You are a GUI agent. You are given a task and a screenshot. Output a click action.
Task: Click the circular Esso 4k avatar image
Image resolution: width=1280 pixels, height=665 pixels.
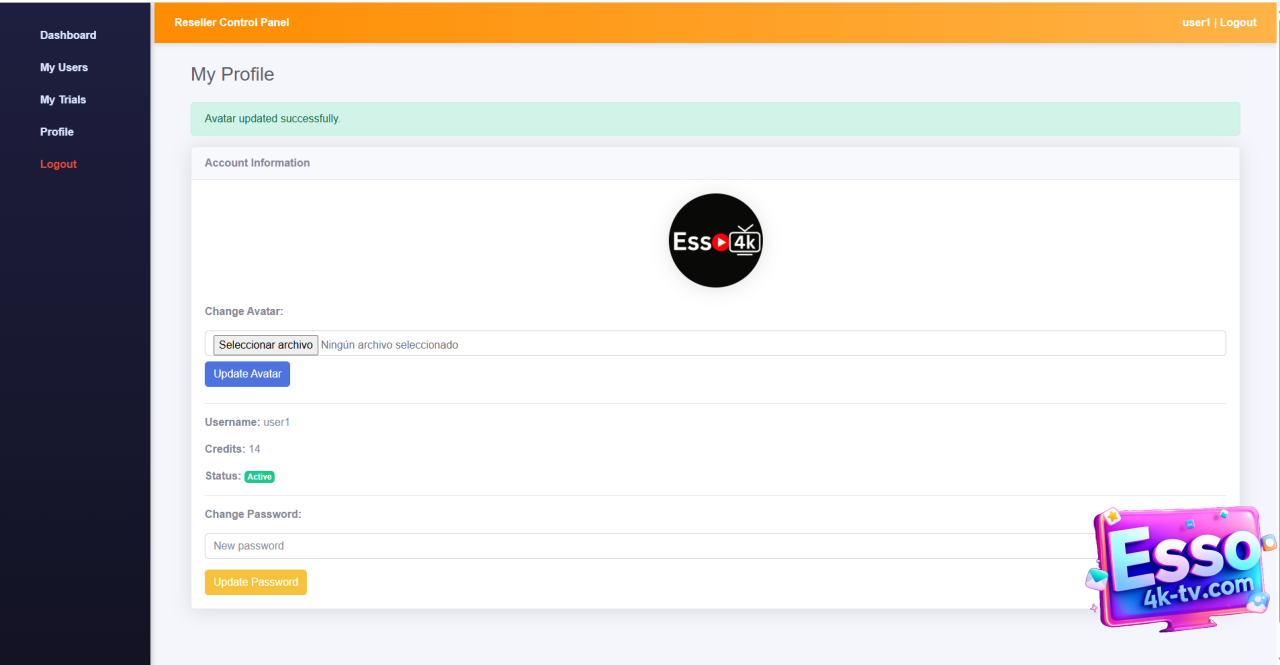pyautogui.click(x=715, y=241)
